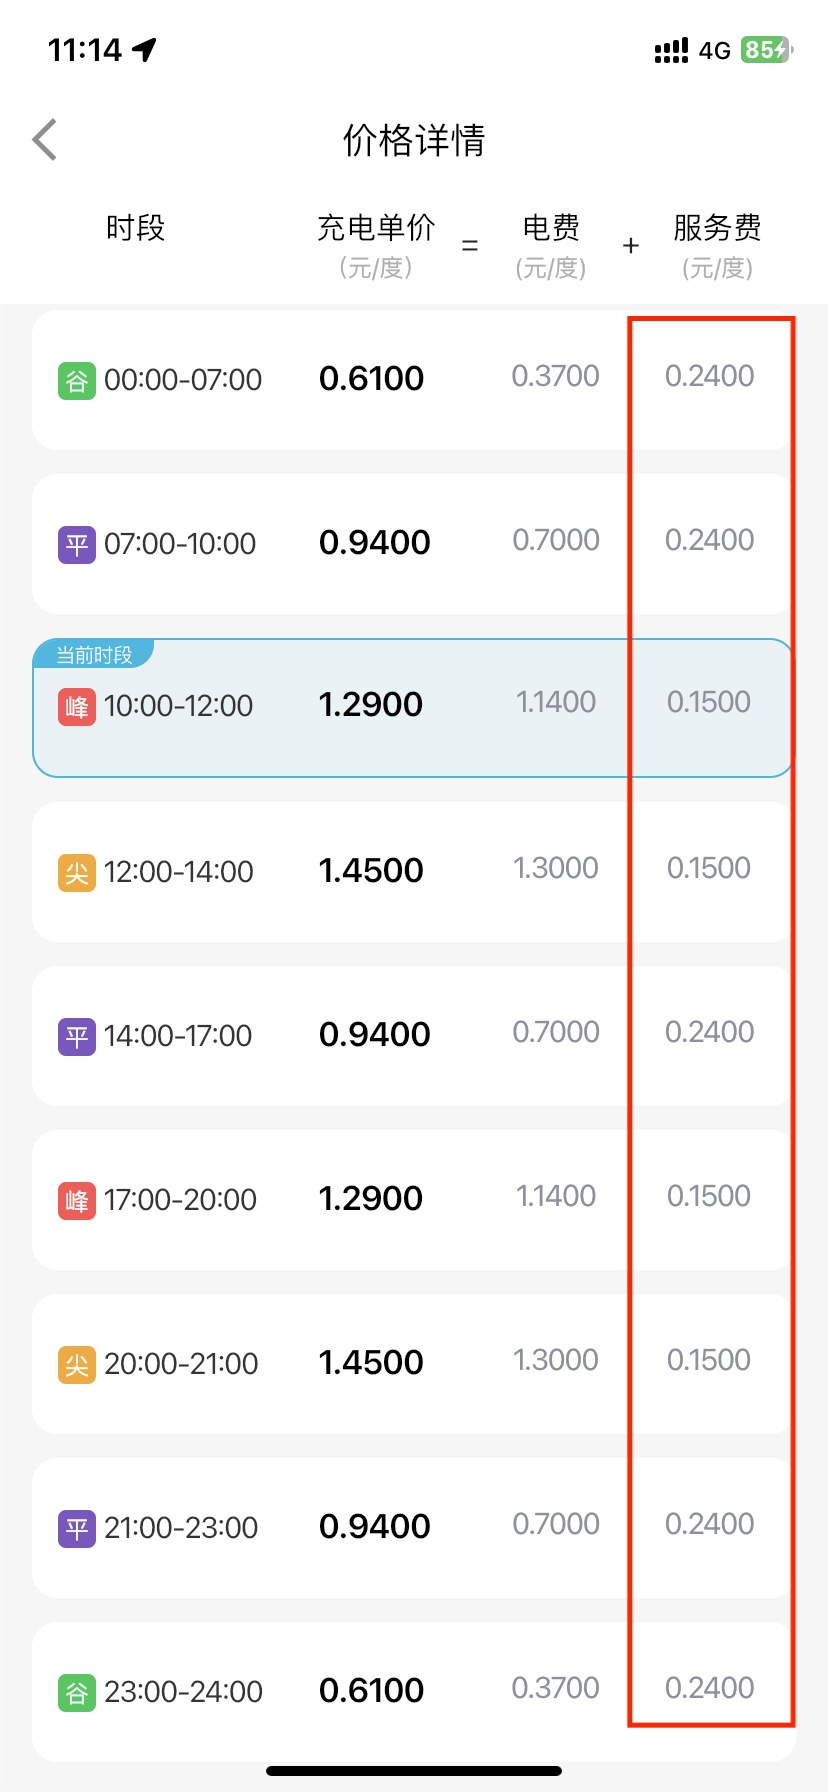Tap green 谷 icon for 00:00-07:00
The image size is (828, 1792).
[77, 381]
